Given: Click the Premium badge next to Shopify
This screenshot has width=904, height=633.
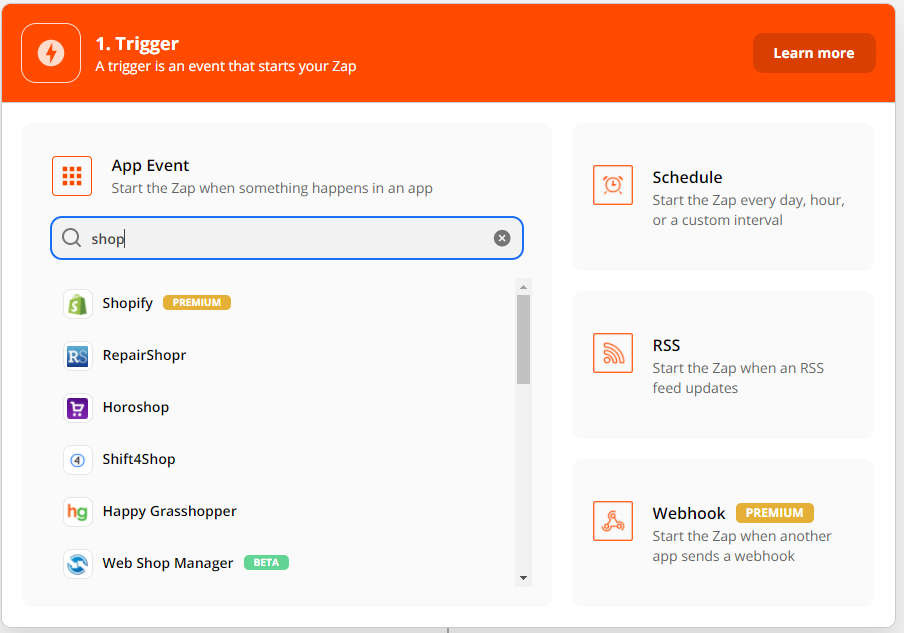Looking at the screenshot, I should click(197, 303).
